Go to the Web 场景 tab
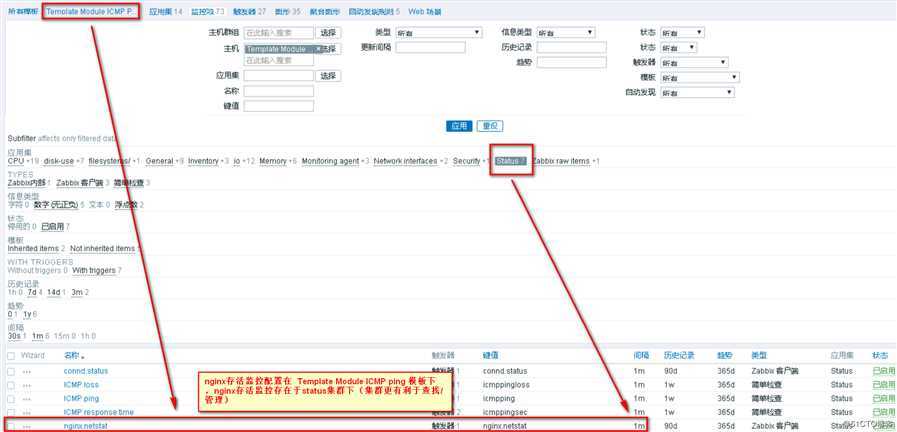Viewport: 897px width, 432px height. pyautogui.click(x=424, y=11)
